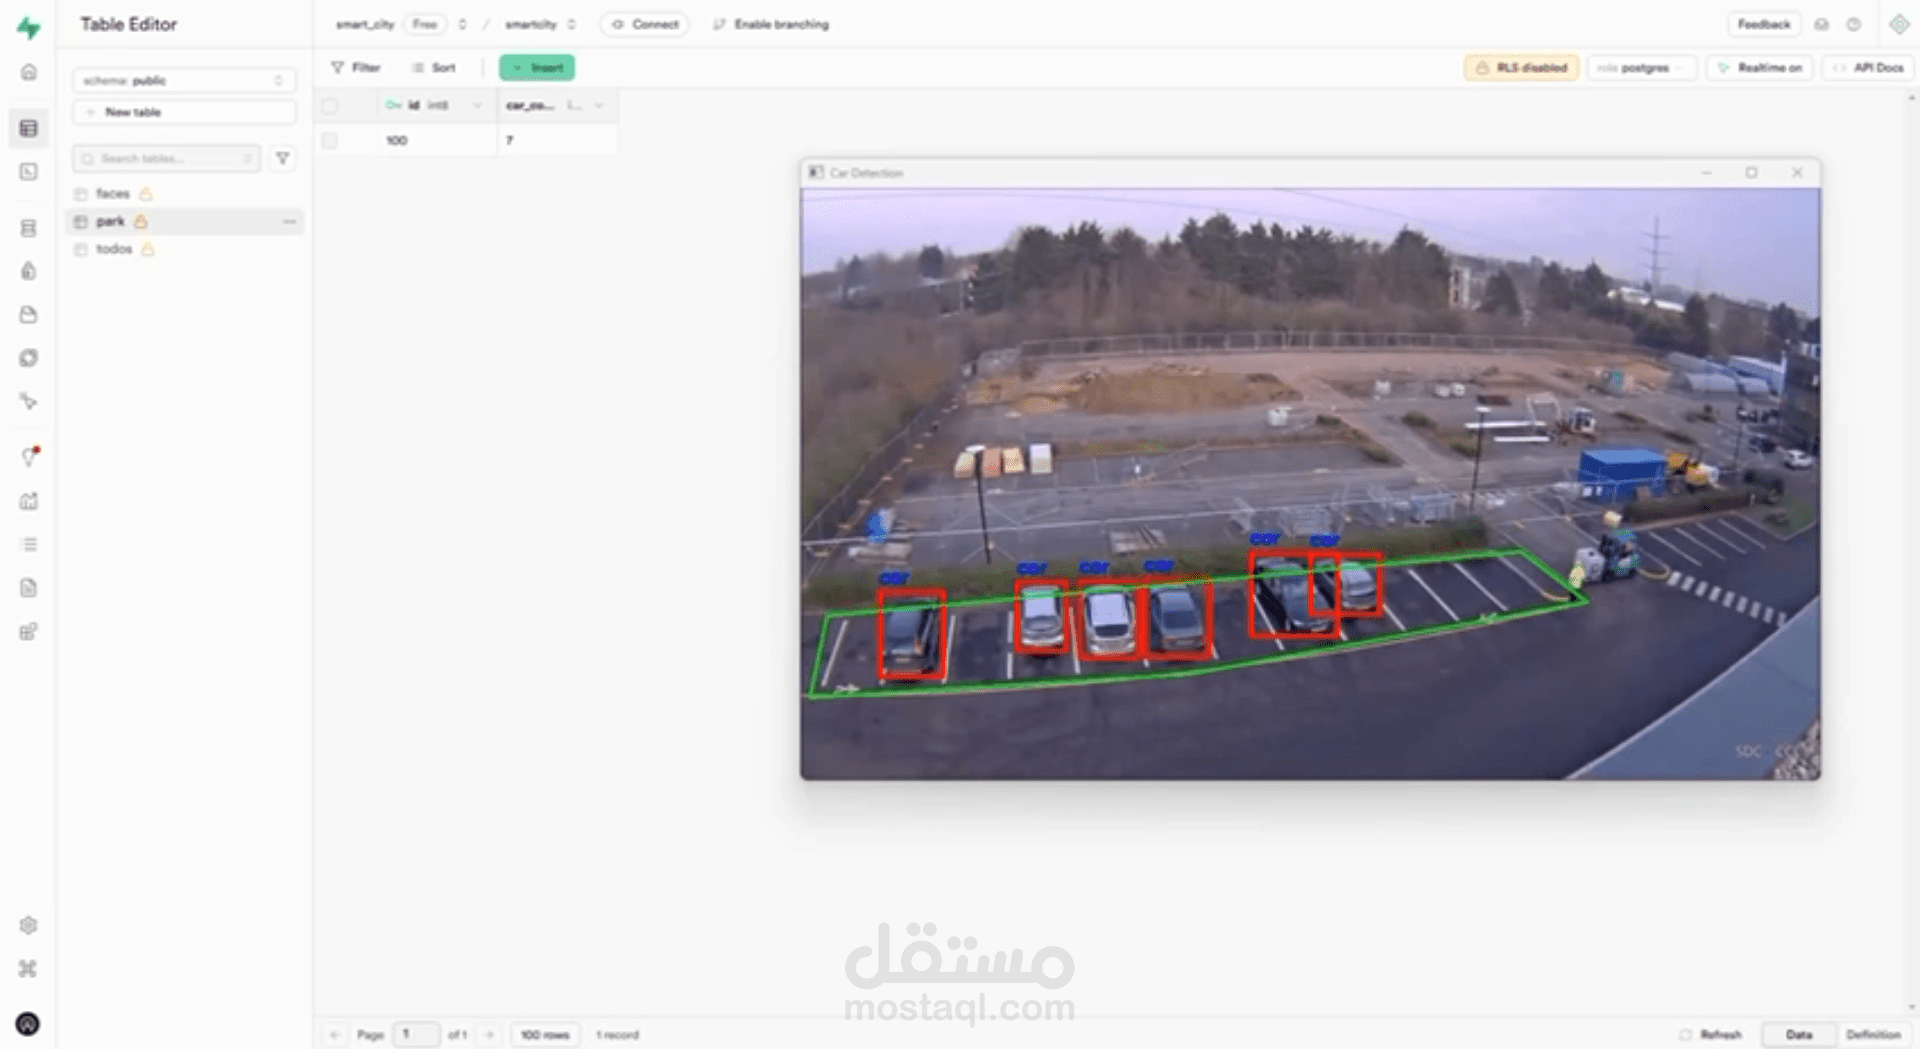This screenshot has width=1920, height=1049.
Task: Open API Docs button in toolbar
Action: (1867, 68)
